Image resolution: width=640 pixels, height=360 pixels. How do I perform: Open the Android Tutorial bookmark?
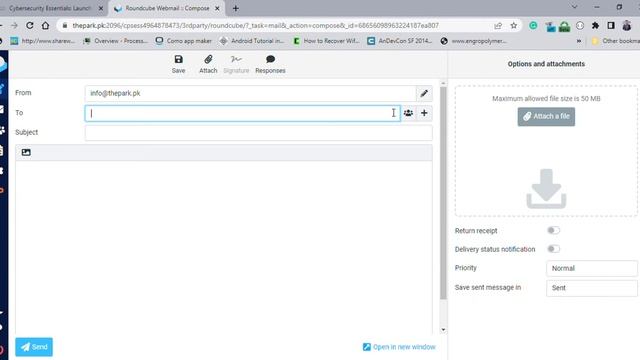[252, 41]
